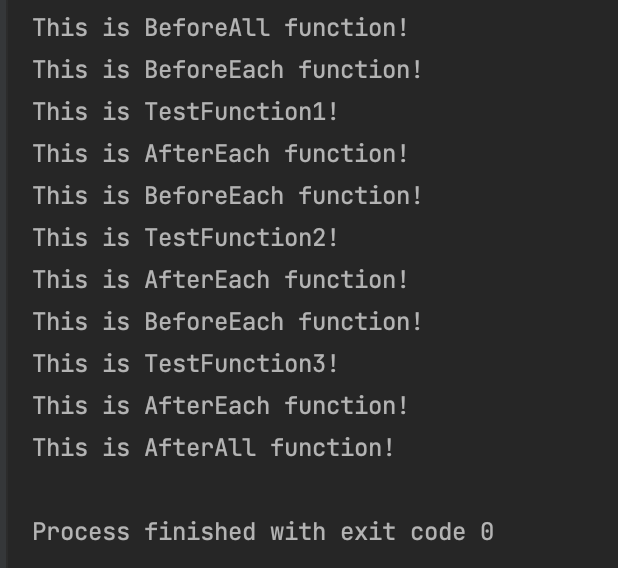Select the "This is AfterAll function!" line

tap(213, 448)
